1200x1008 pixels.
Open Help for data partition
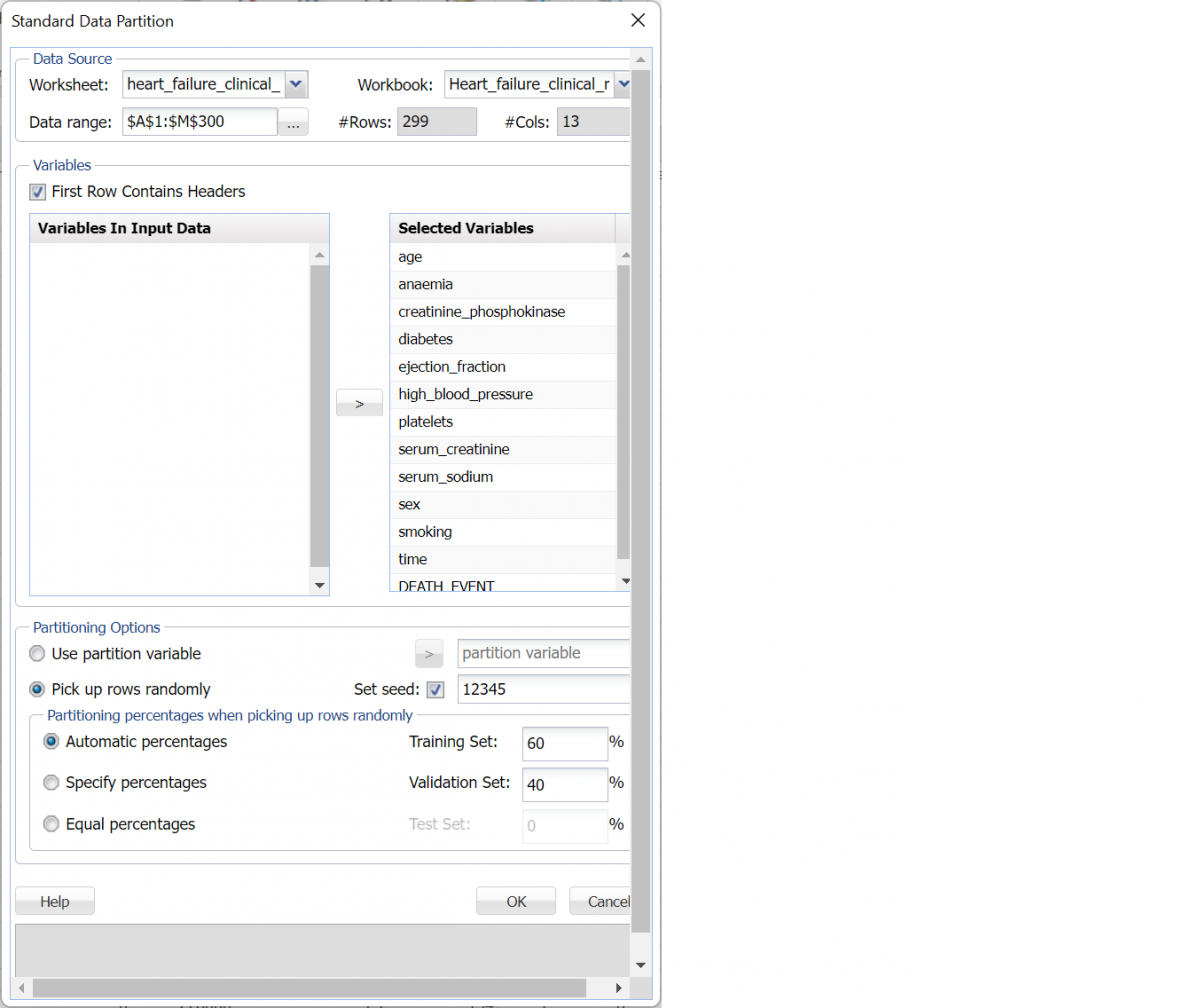pyautogui.click(x=55, y=901)
